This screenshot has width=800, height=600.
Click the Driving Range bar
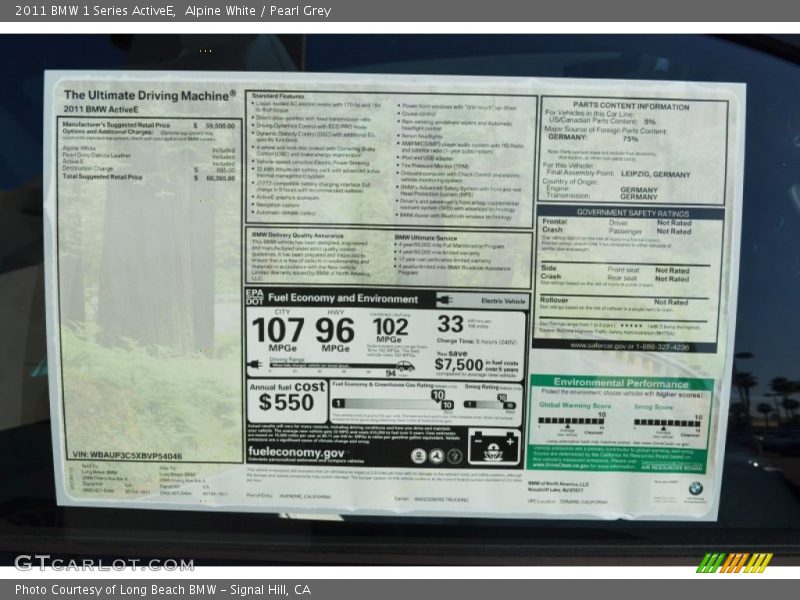pos(332,365)
